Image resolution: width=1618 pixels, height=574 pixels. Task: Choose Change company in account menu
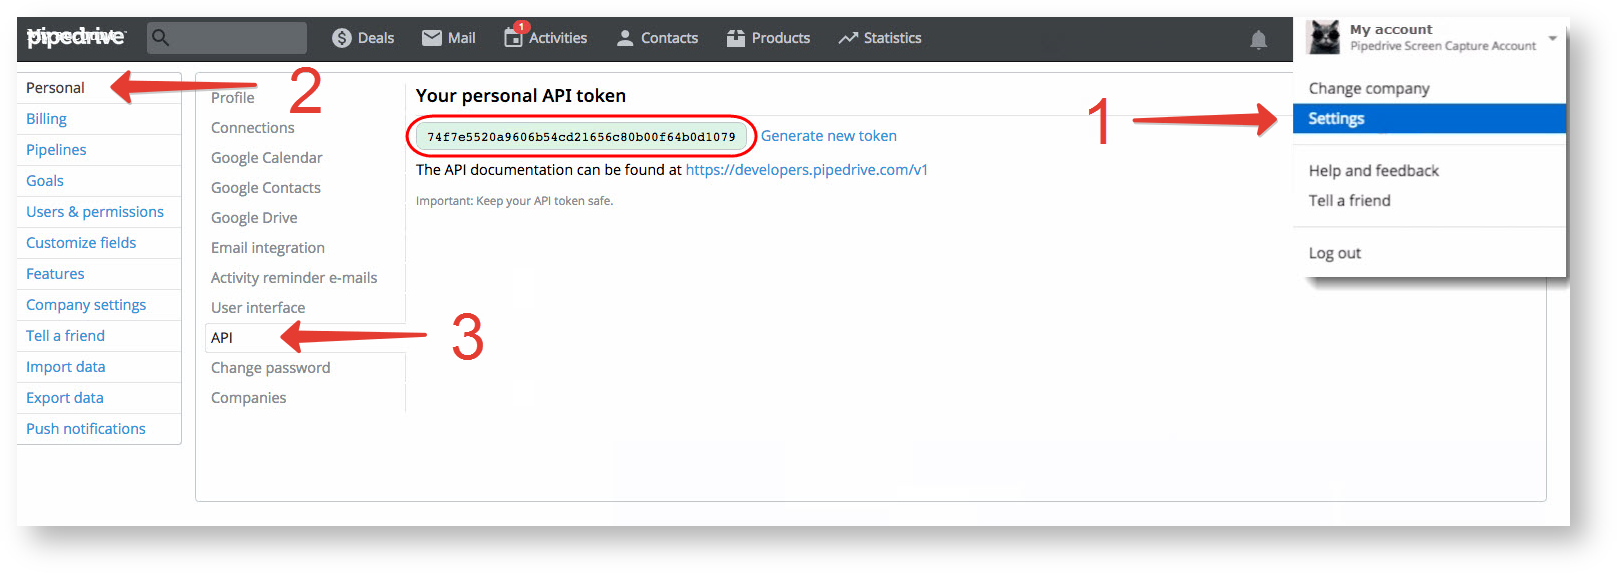pyautogui.click(x=1369, y=88)
